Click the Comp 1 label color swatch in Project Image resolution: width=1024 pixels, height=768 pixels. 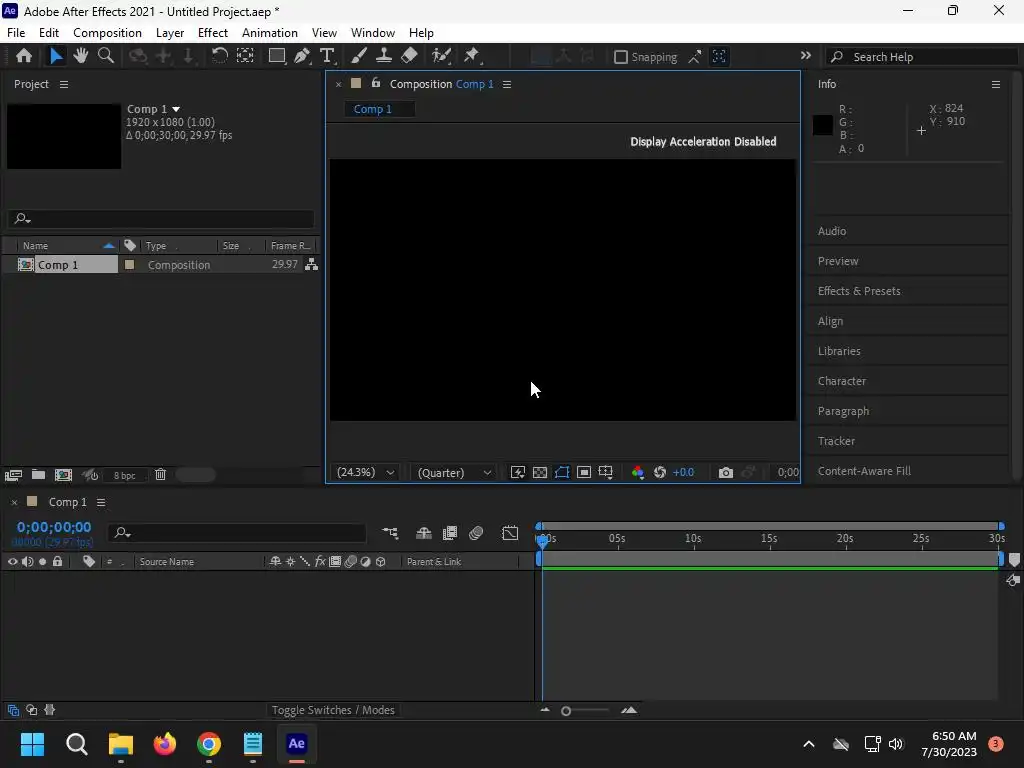(129, 264)
